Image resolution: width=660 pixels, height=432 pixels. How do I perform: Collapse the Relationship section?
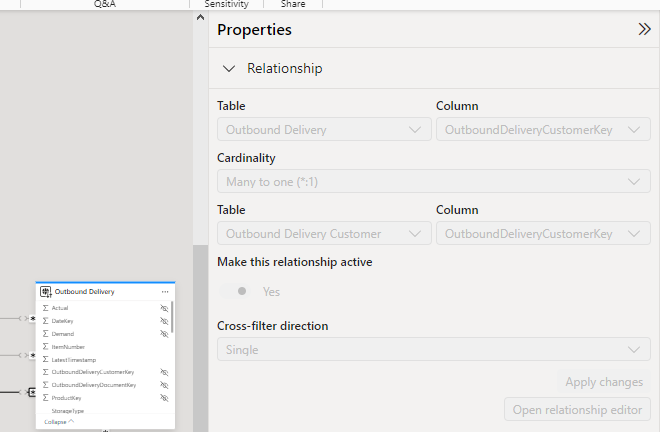coord(229,69)
